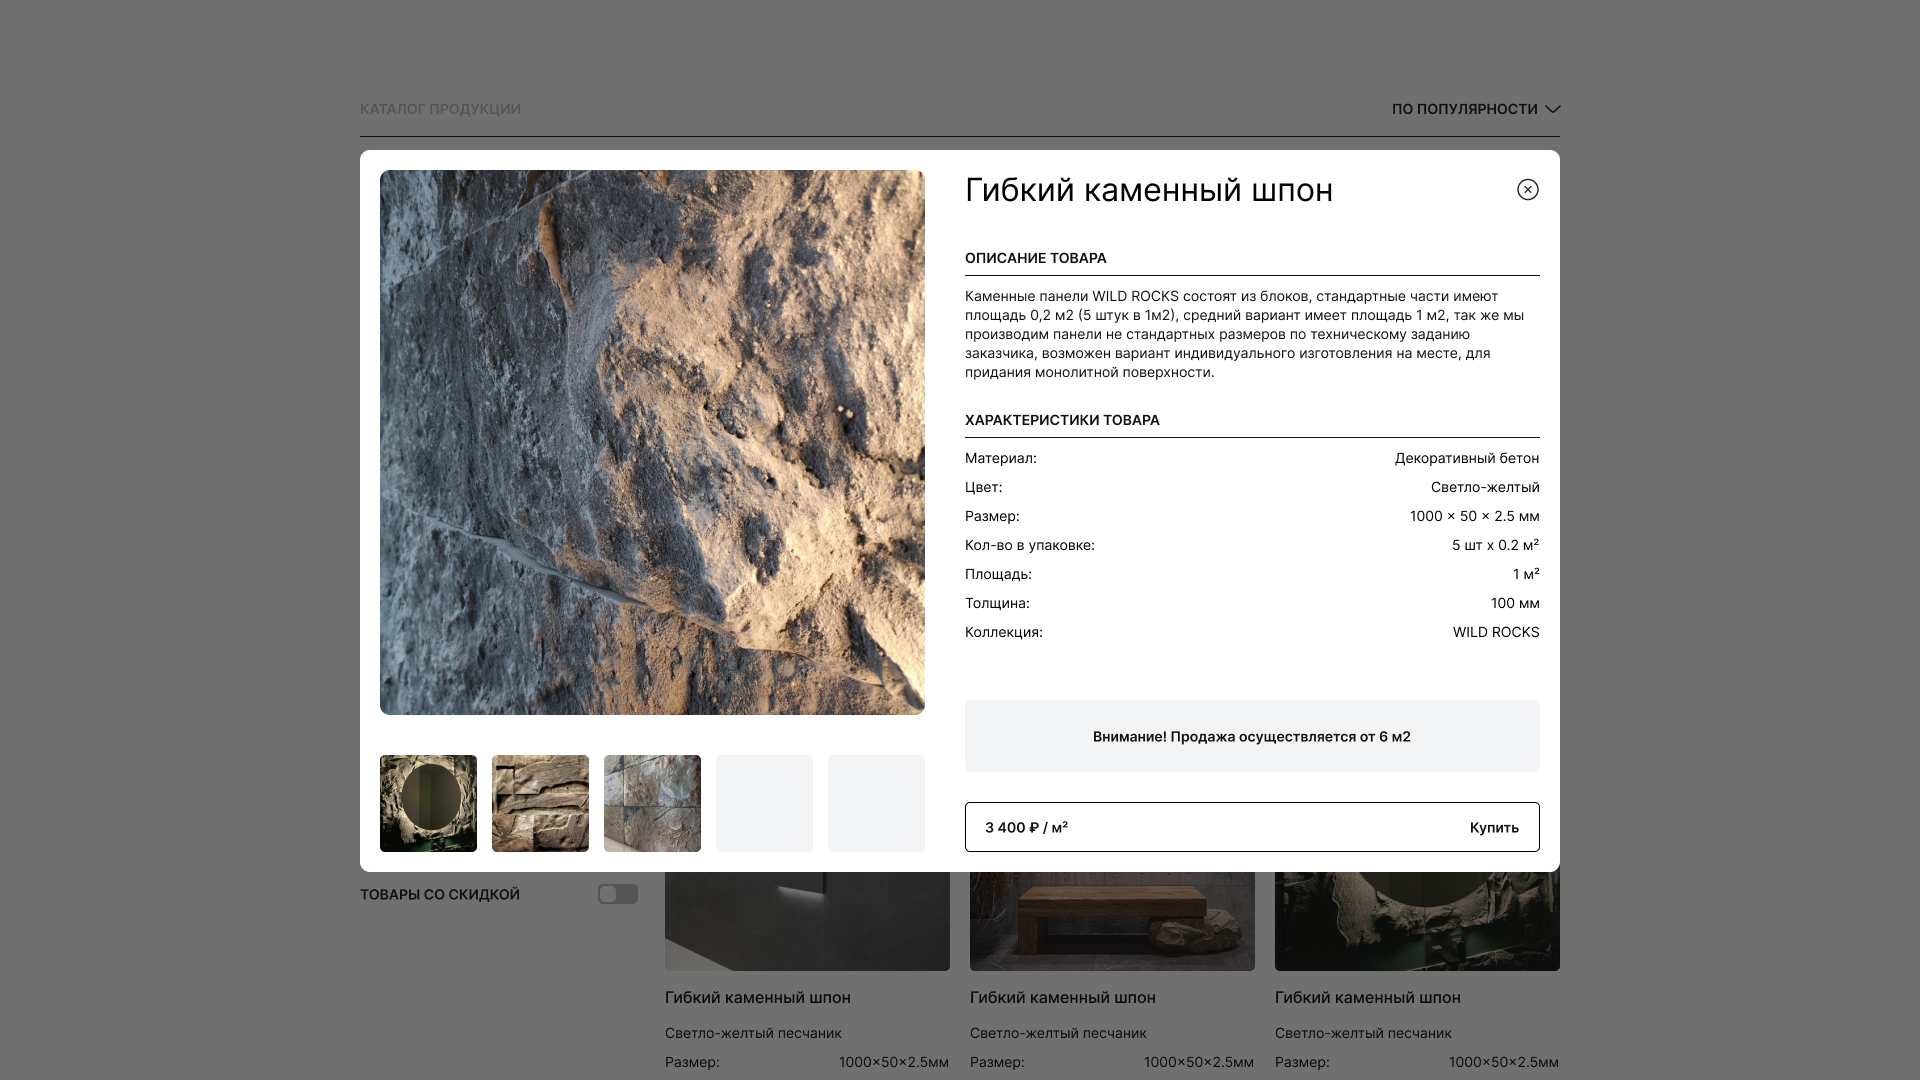
Task: Click the chevron next to По популярности
Action: click(1552, 109)
